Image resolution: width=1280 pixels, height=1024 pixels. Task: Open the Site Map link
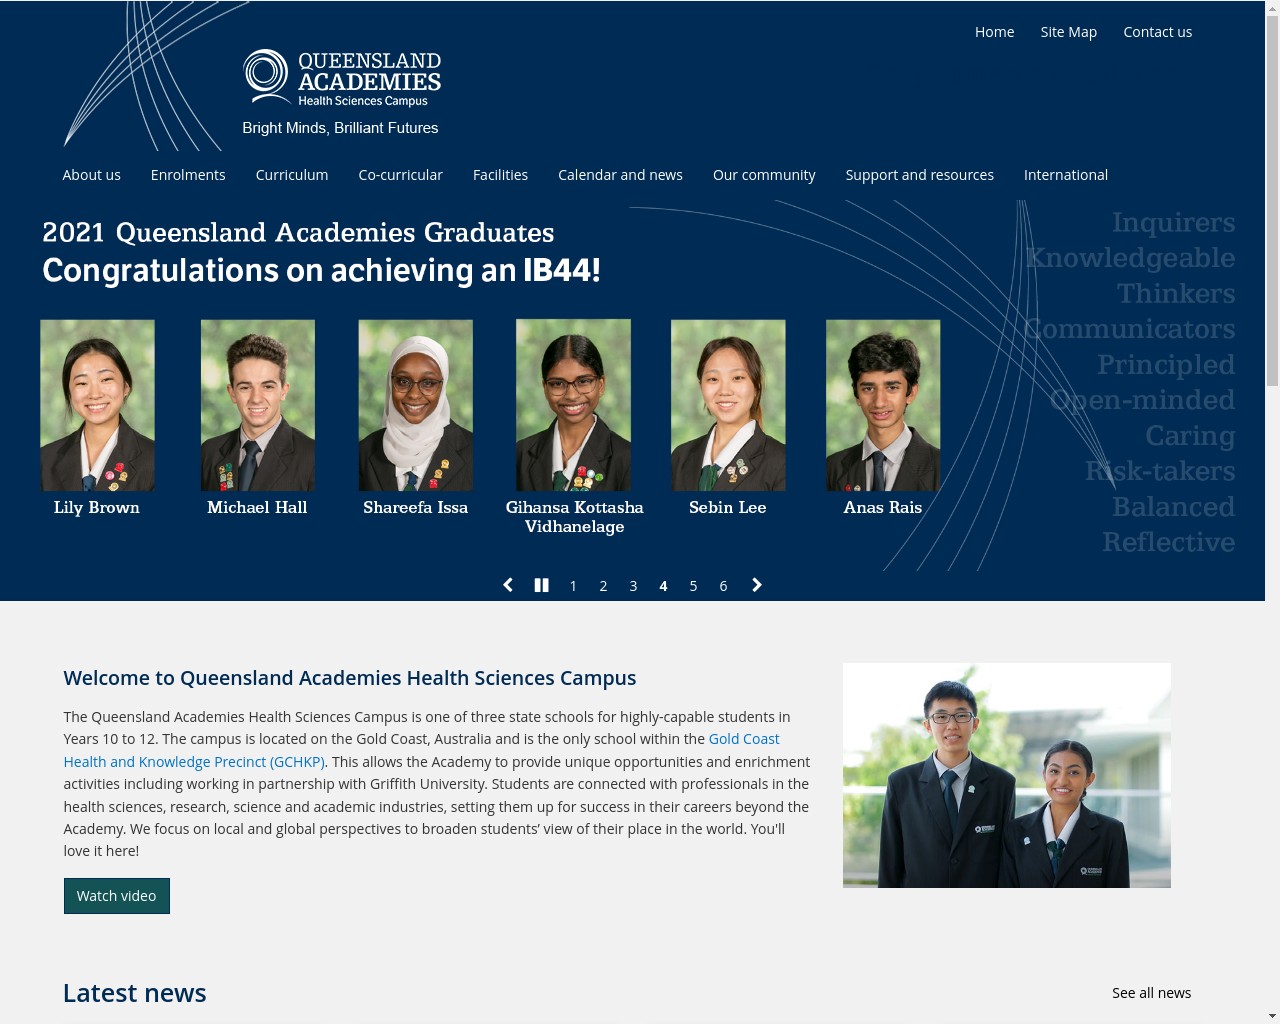1068,32
